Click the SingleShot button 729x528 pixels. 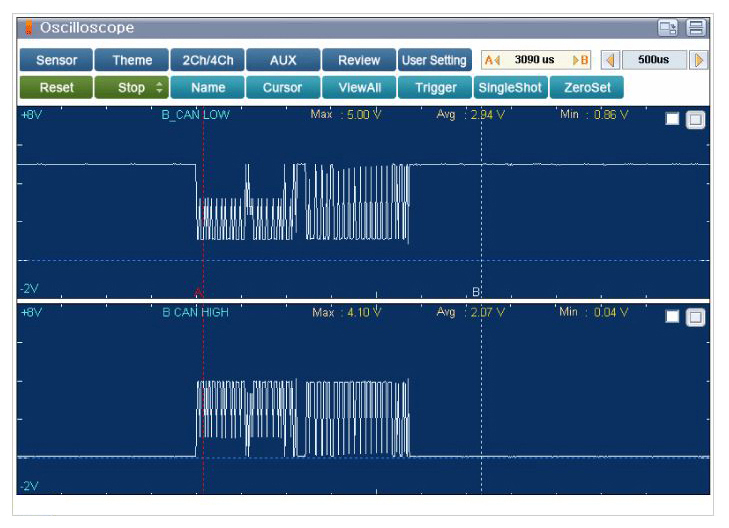(x=510, y=88)
